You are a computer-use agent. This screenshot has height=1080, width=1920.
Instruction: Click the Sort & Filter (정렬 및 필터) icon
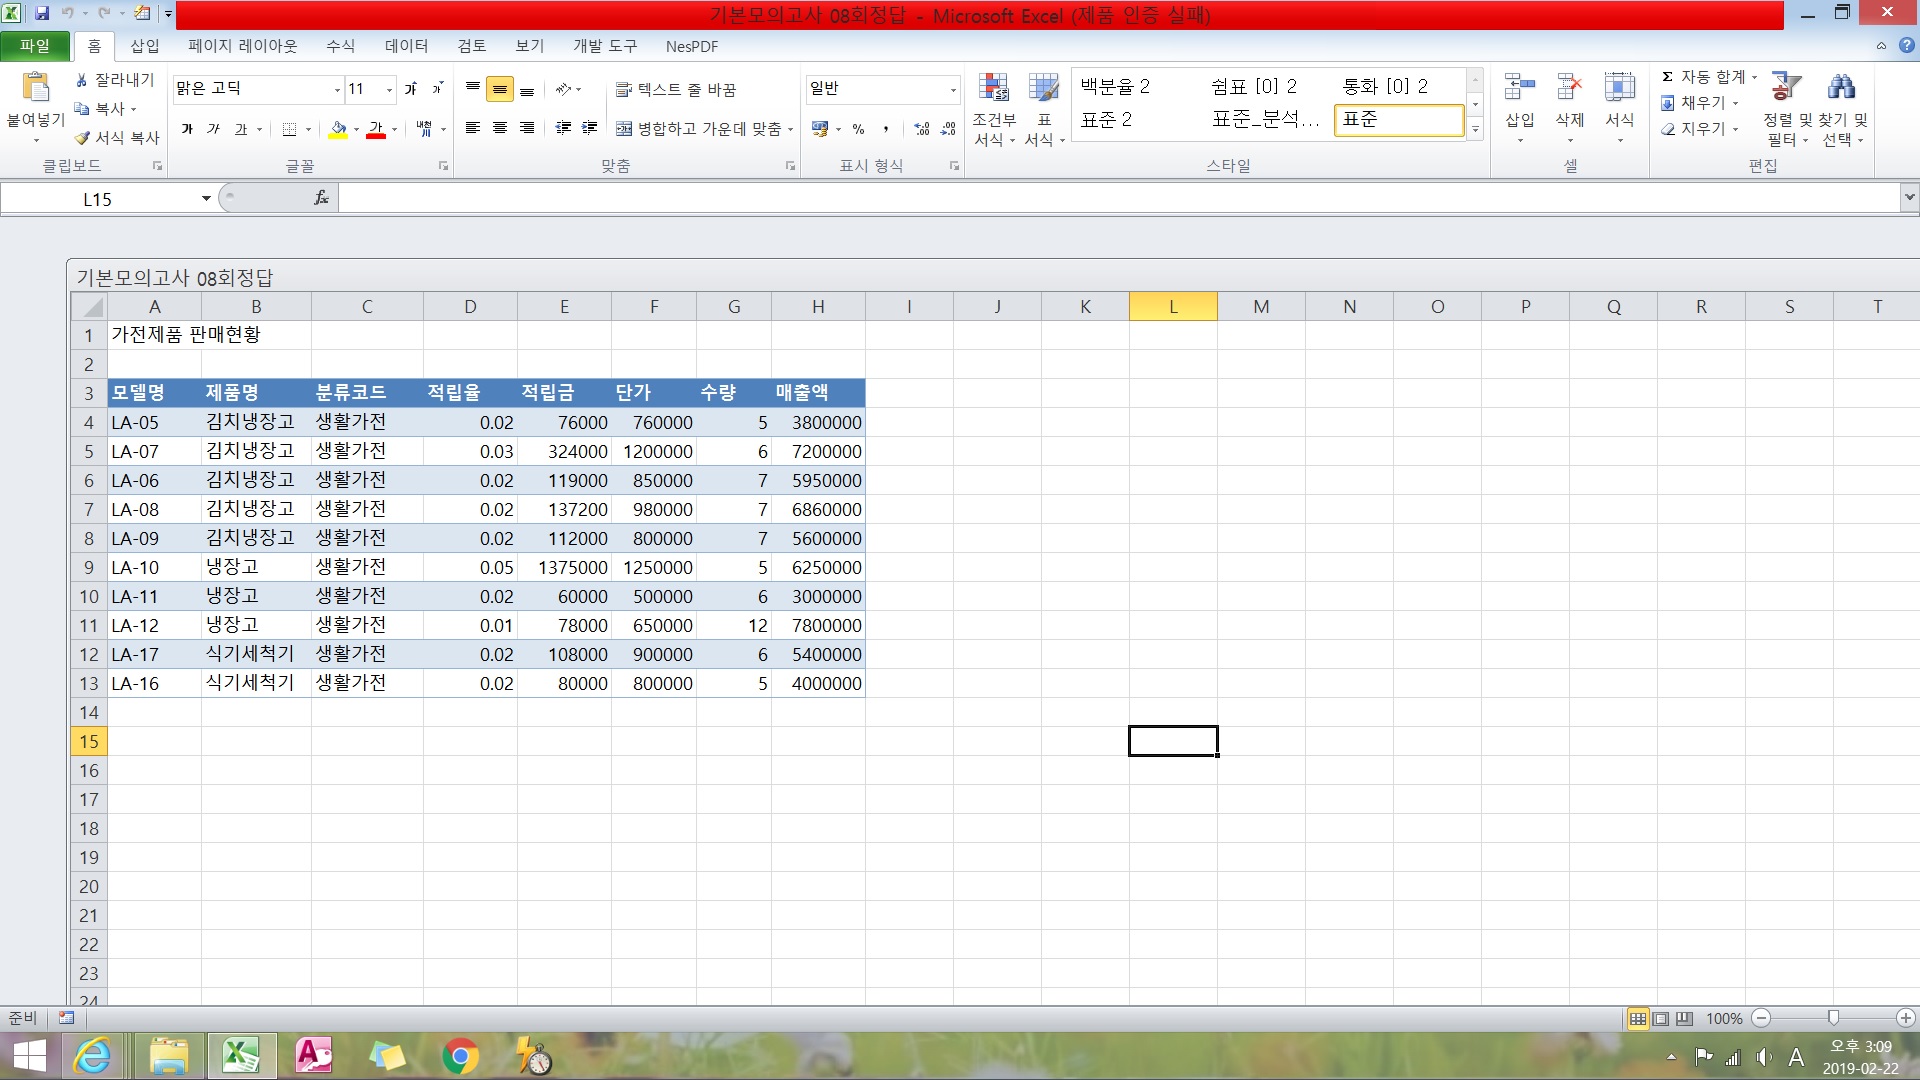point(1786,88)
